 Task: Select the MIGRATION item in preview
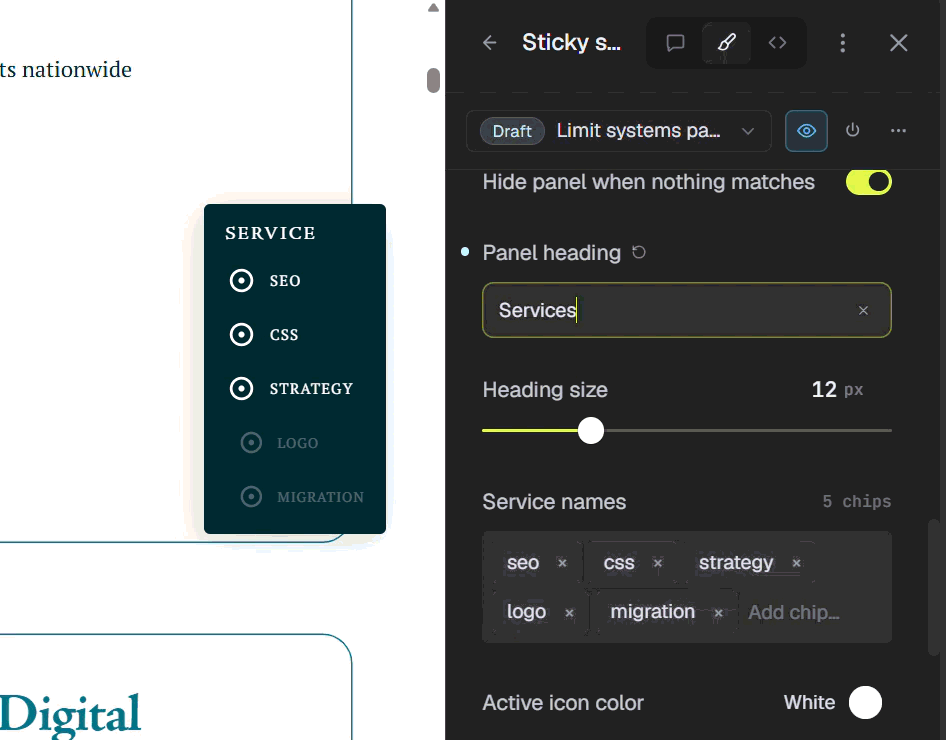click(302, 497)
